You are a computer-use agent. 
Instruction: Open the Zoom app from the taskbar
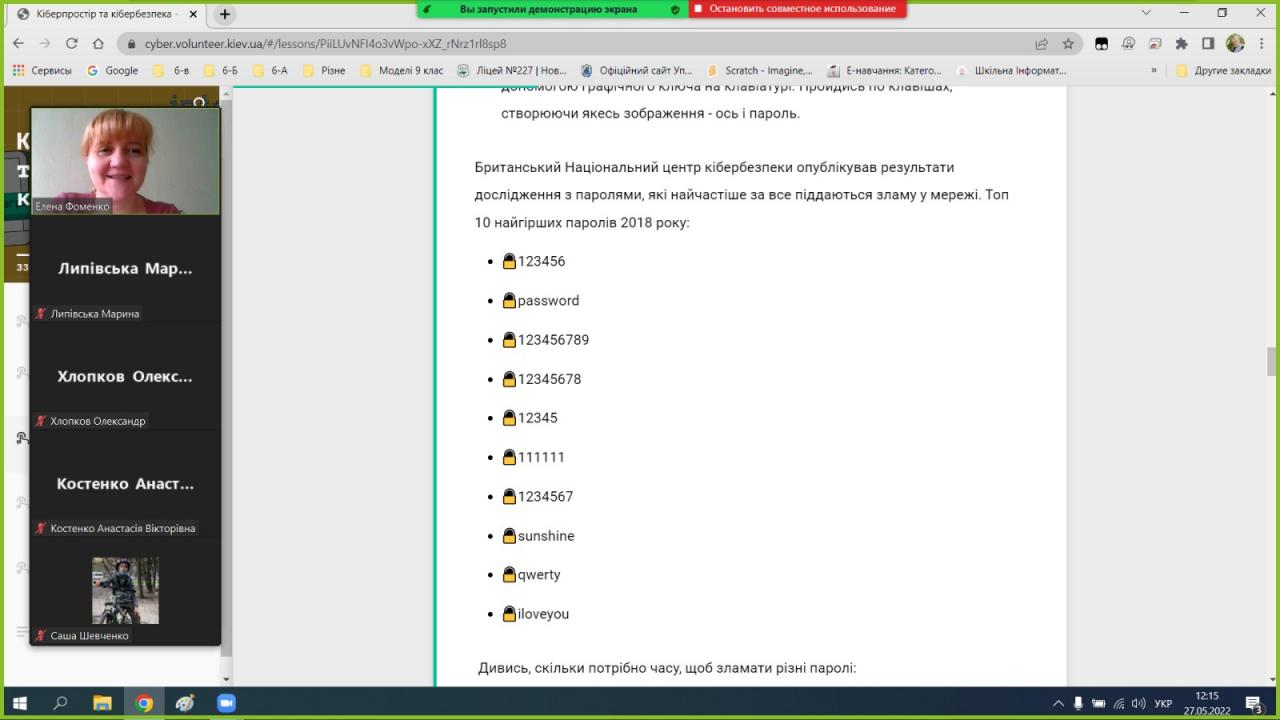[226, 703]
